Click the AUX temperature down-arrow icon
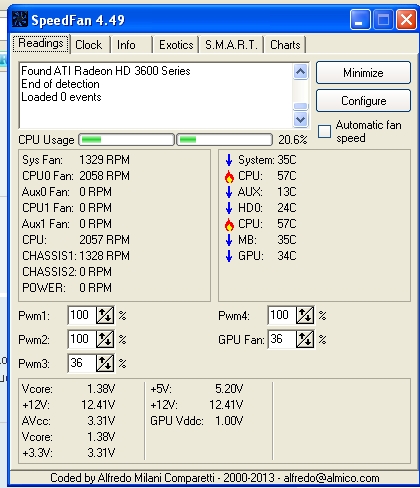 click(229, 192)
